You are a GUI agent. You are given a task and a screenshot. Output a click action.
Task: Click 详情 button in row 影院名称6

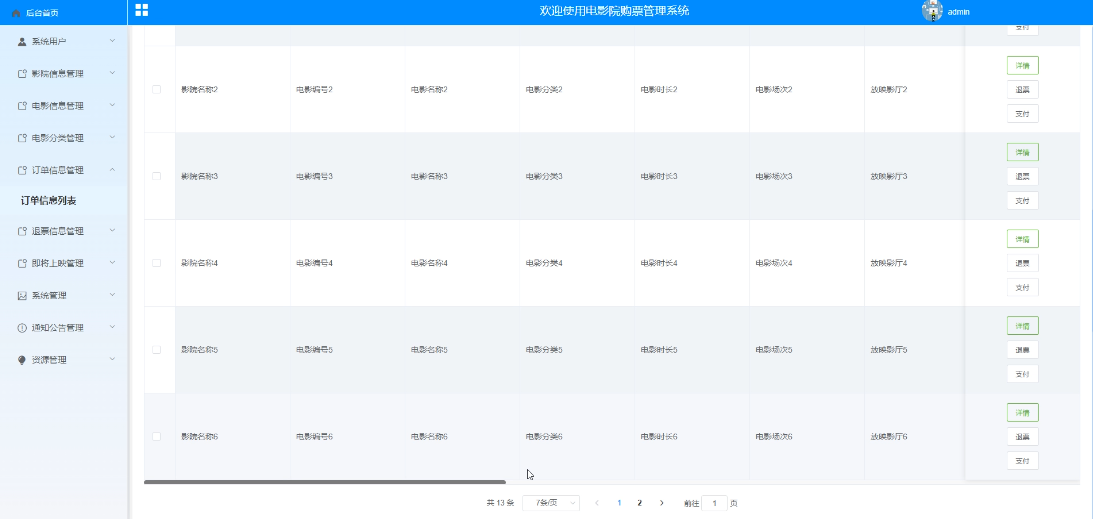1023,412
